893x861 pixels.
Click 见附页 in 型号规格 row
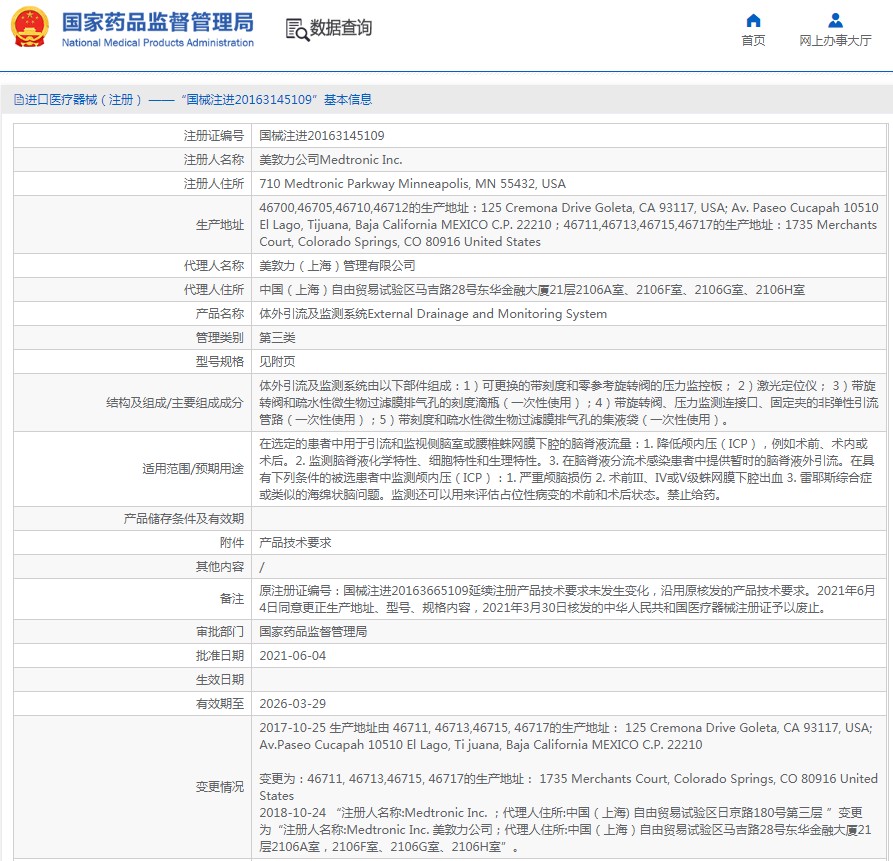(x=277, y=362)
